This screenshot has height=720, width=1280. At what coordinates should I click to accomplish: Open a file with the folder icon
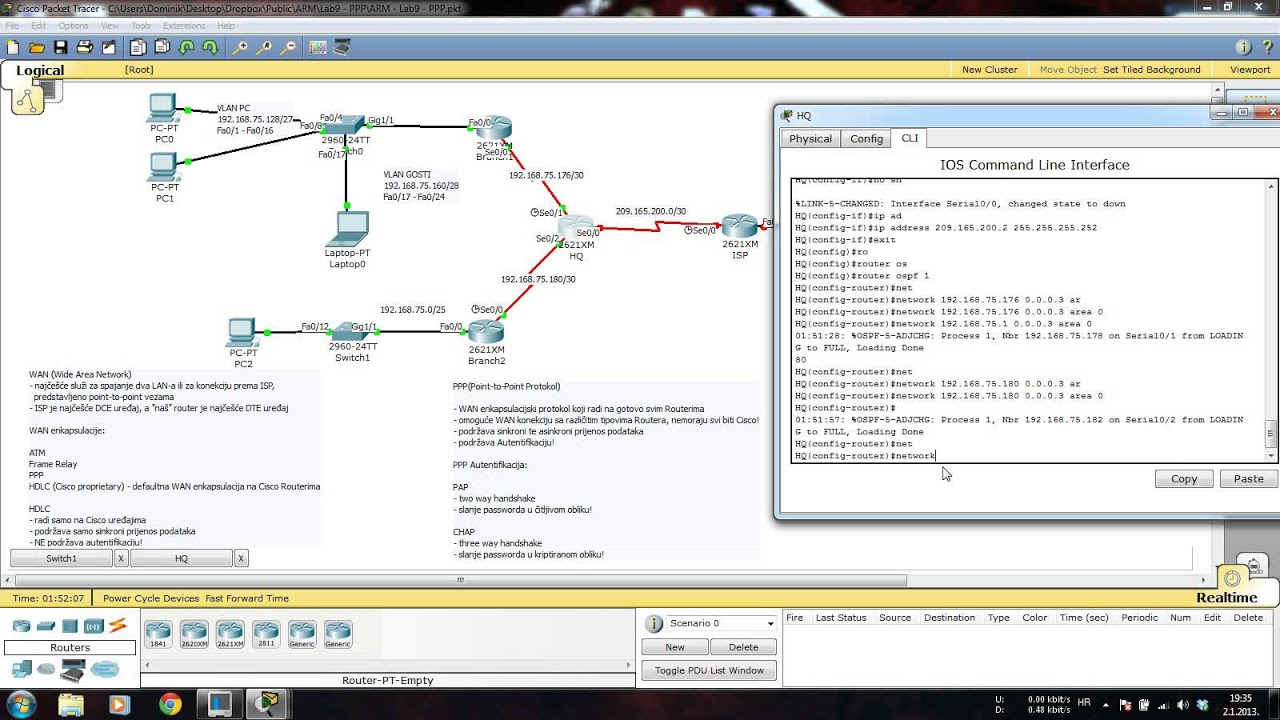point(37,47)
